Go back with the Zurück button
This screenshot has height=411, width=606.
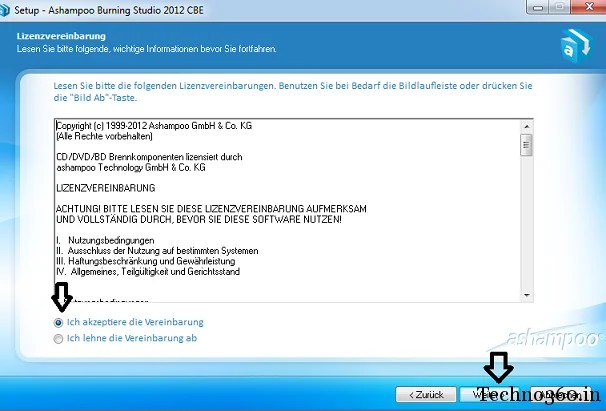426,395
